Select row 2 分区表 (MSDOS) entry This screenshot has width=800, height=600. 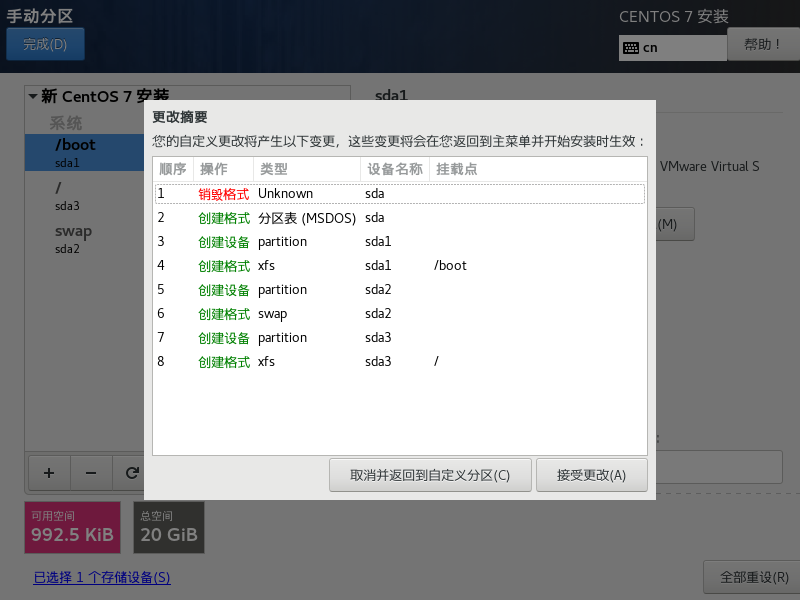point(400,218)
